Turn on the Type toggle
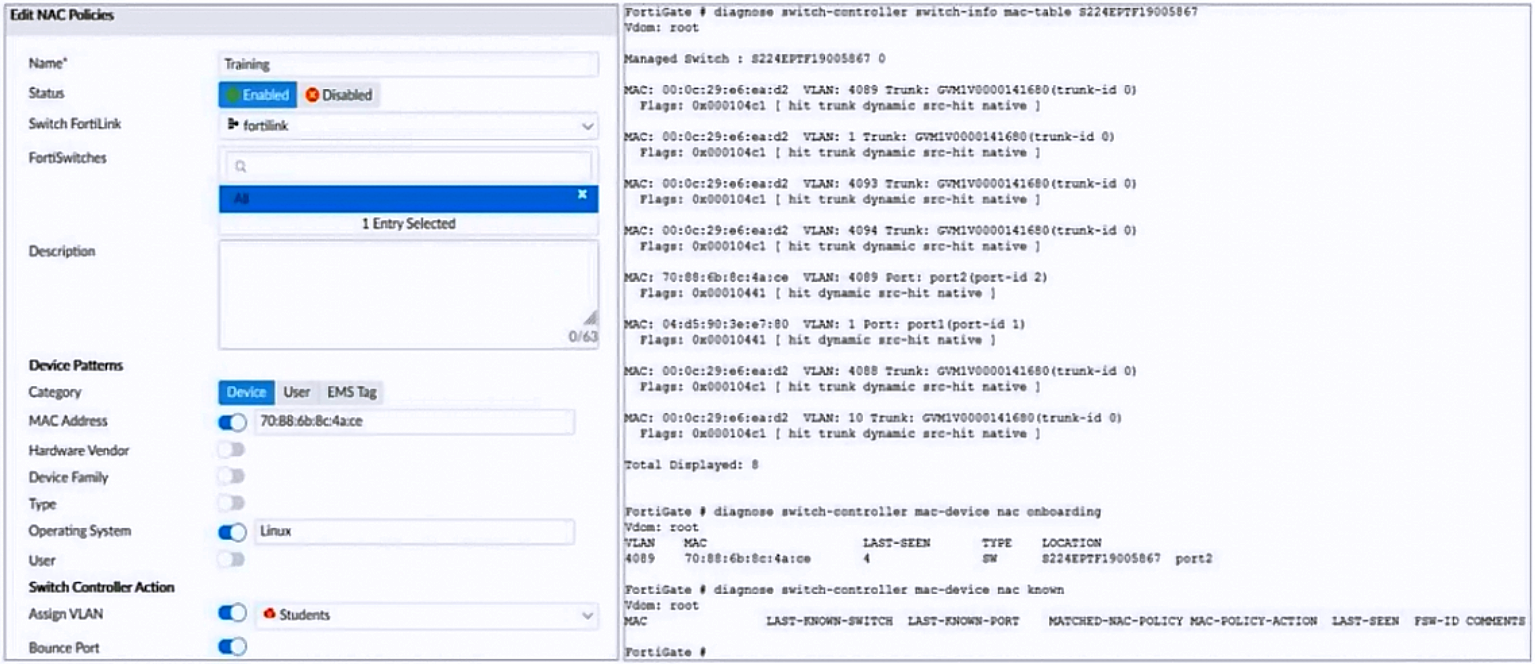 [x=231, y=503]
